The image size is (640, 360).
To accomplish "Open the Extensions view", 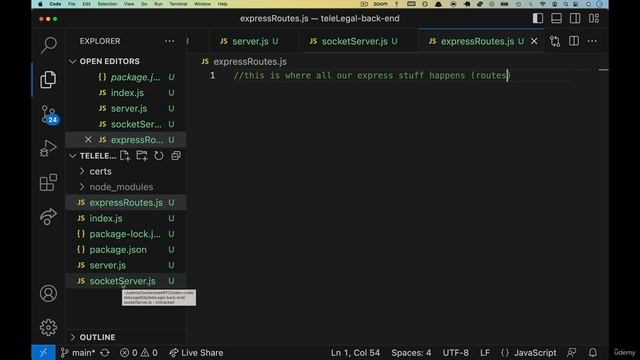I will (48, 182).
